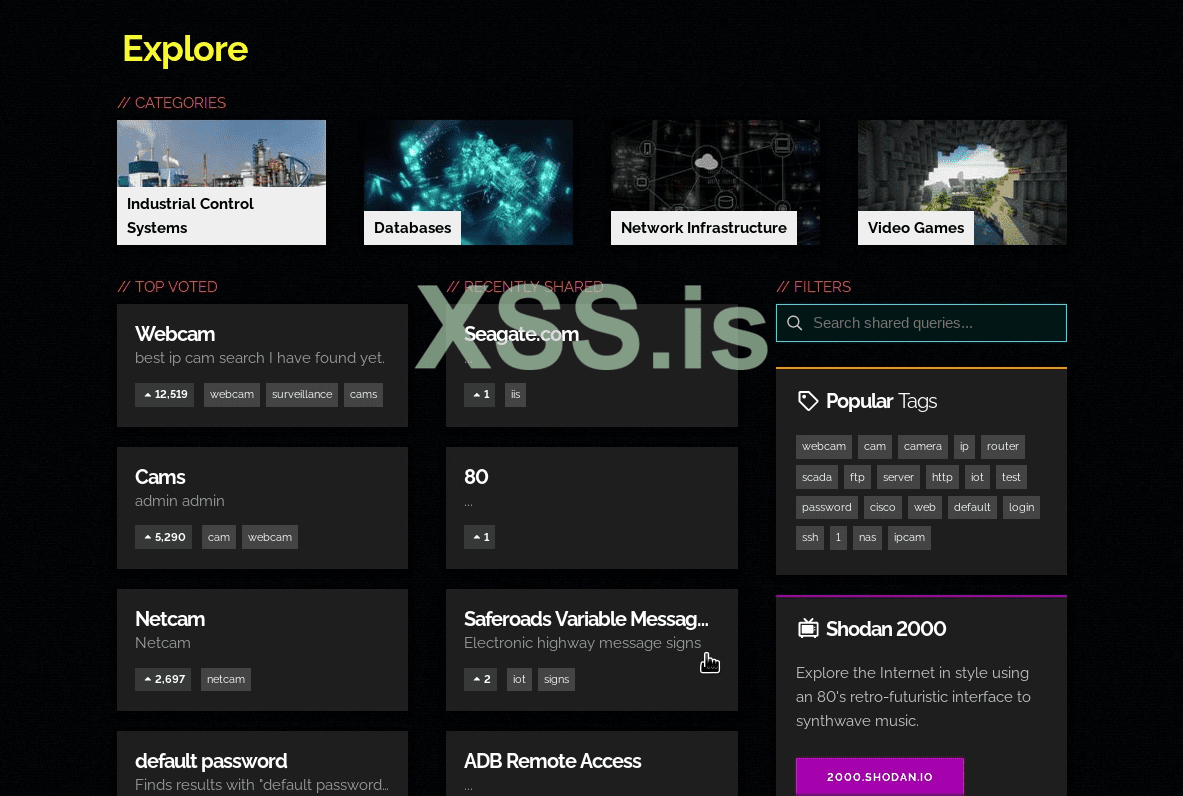Click the TV icon next to Shodan 2000

(x=808, y=628)
